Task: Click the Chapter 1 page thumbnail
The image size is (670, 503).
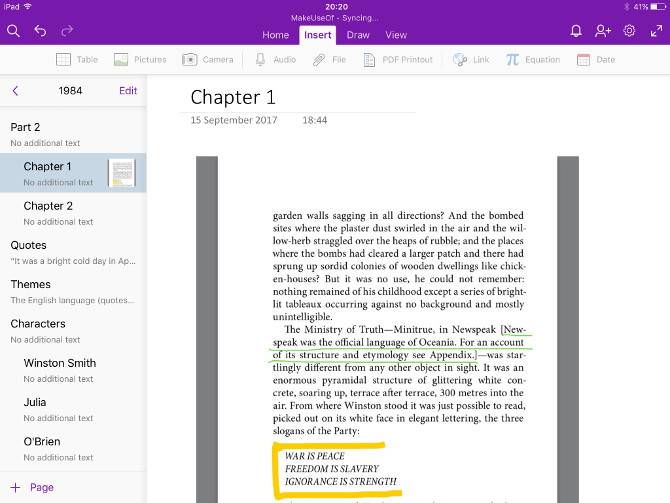Action: [x=122, y=173]
